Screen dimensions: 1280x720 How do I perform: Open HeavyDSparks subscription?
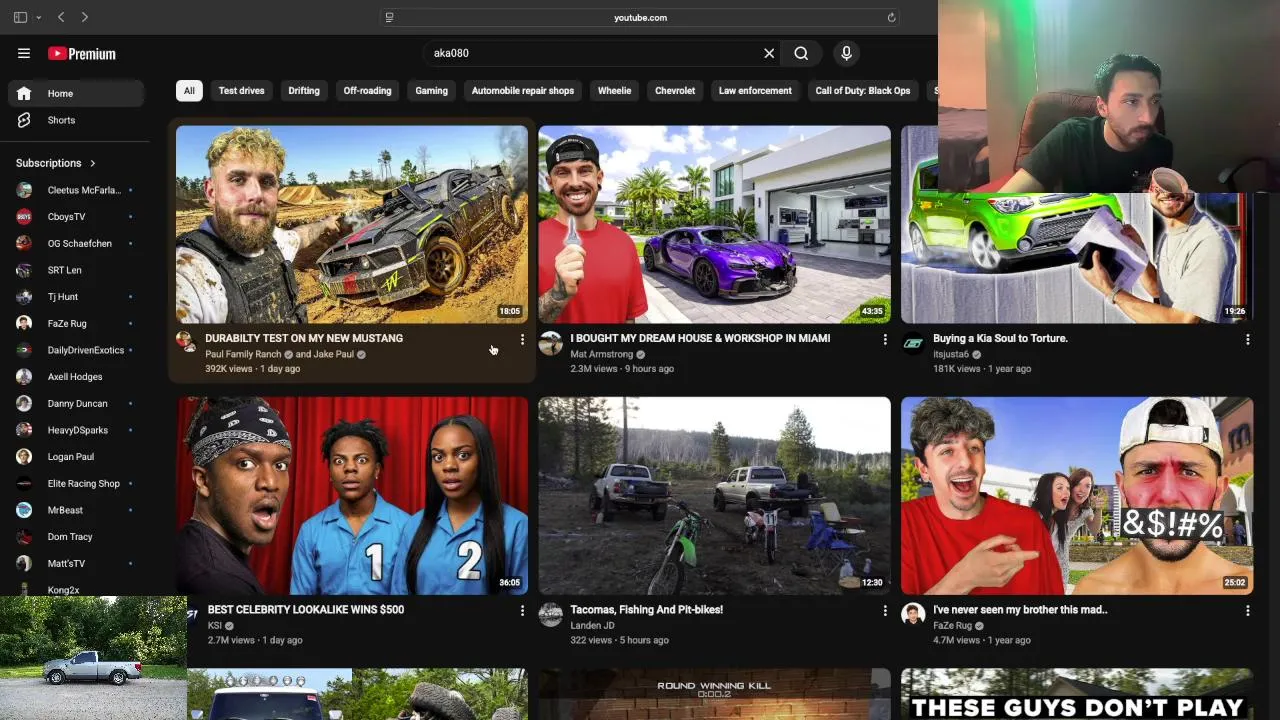[75, 430]
